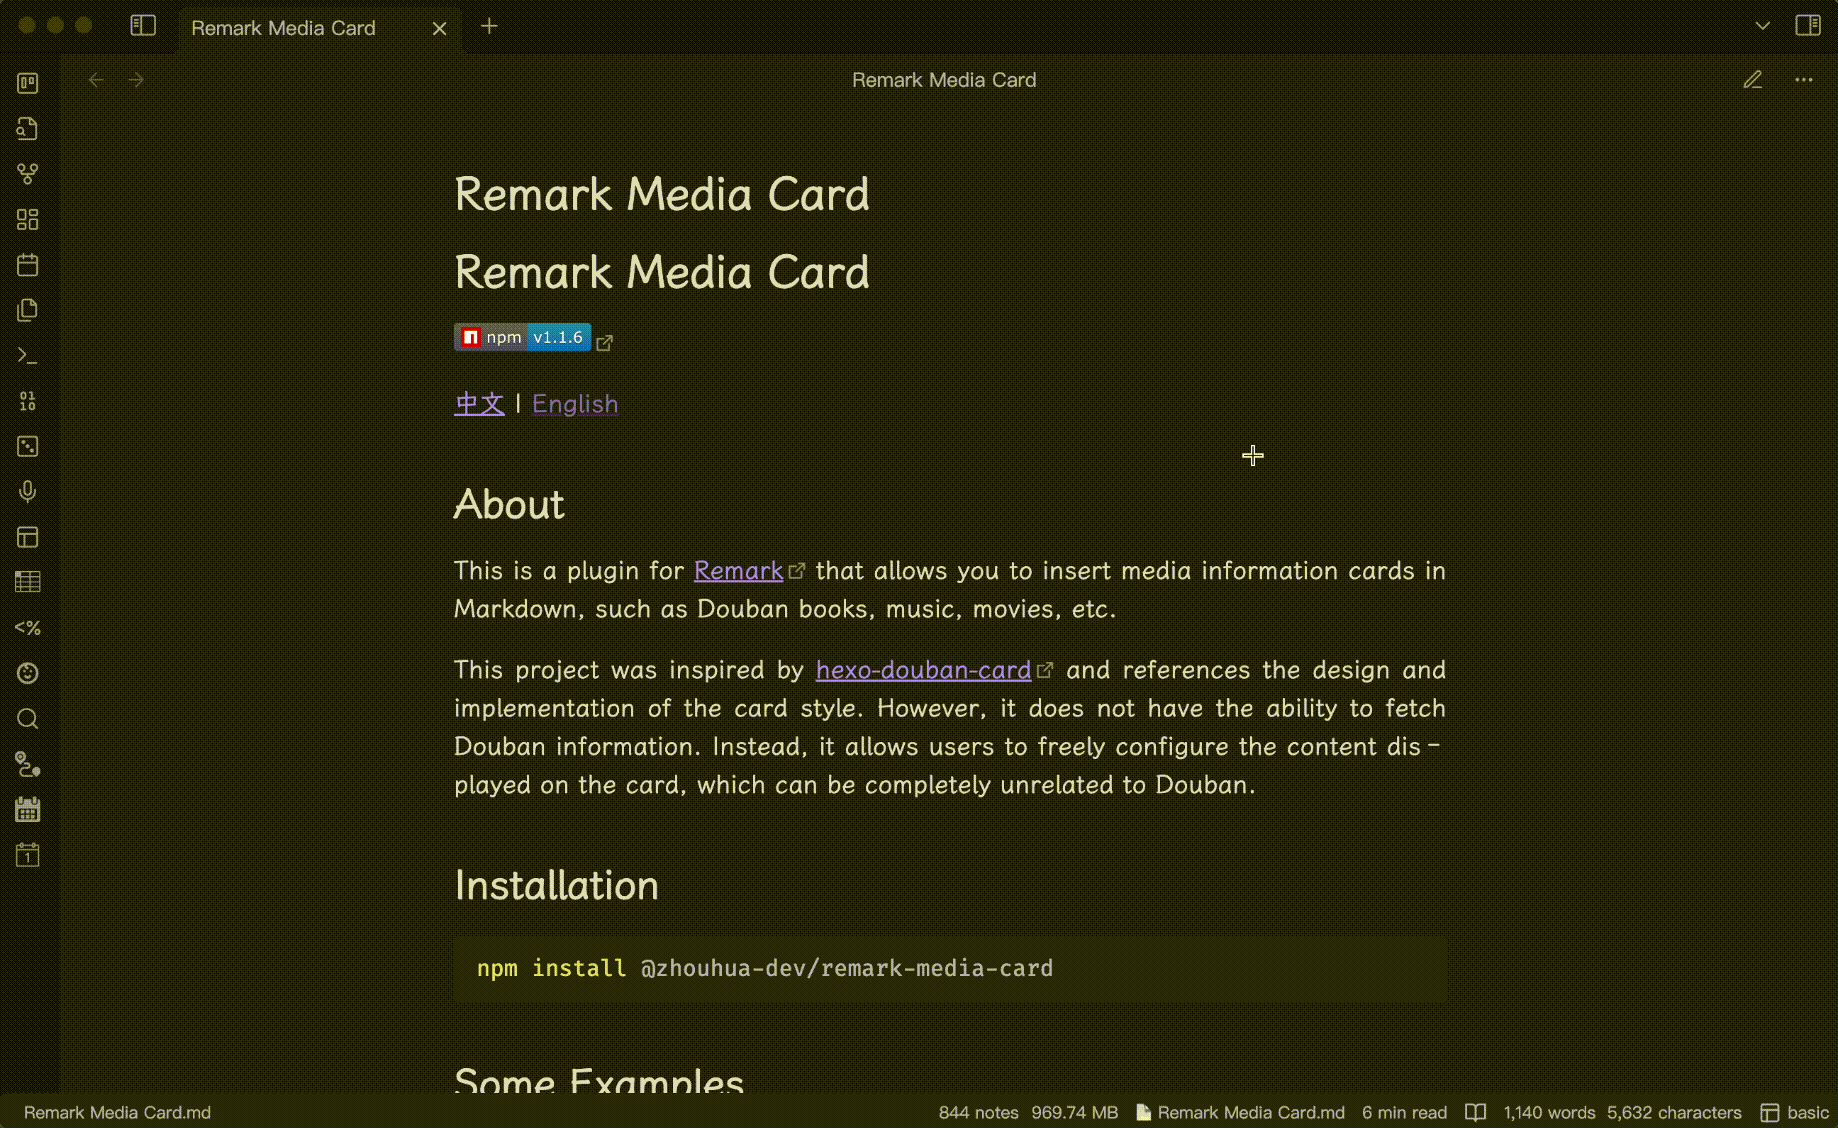Screen dimensions: 1838x1128
Task: Open the daily note calendar icon
Action: point(28,265)
